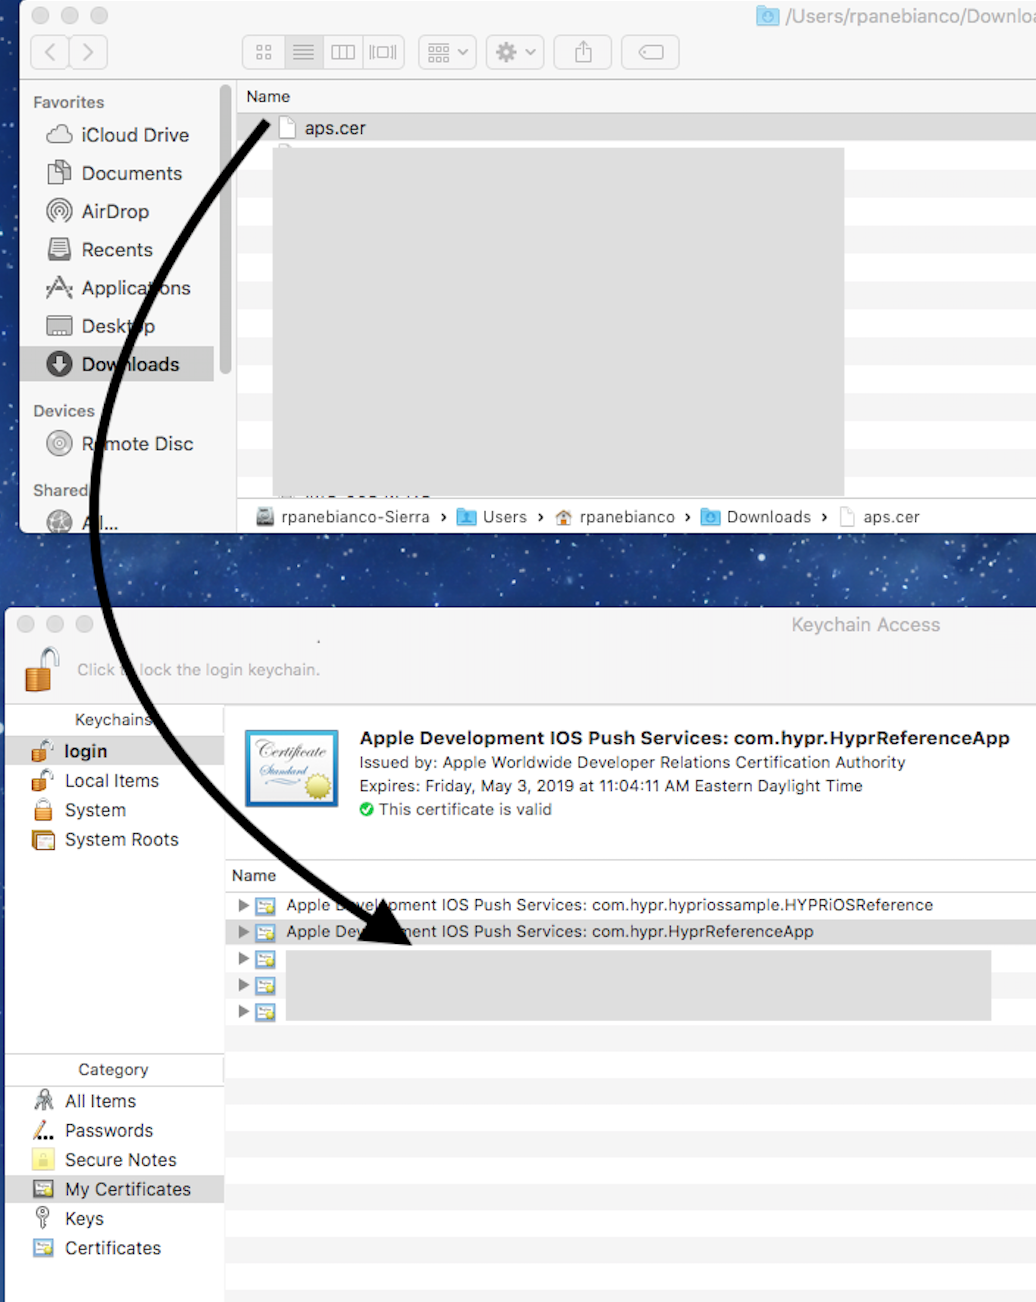The width and height of the screenshot is (1036, 1302).
Task: Open AirDrop in Finder sidebar
Action: (x=115, y=211)
